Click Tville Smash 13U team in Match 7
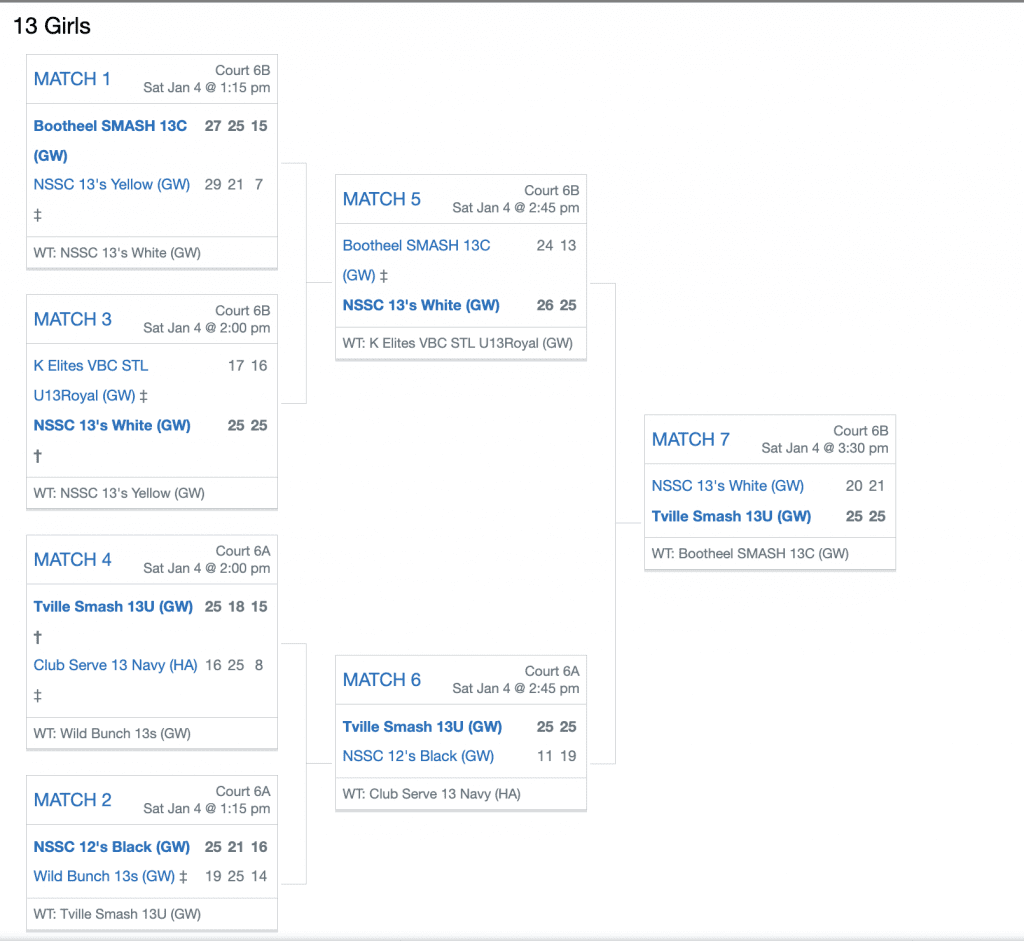This screenshot has height=941, width=1024. pyautogui.click(x=731, y=517)
